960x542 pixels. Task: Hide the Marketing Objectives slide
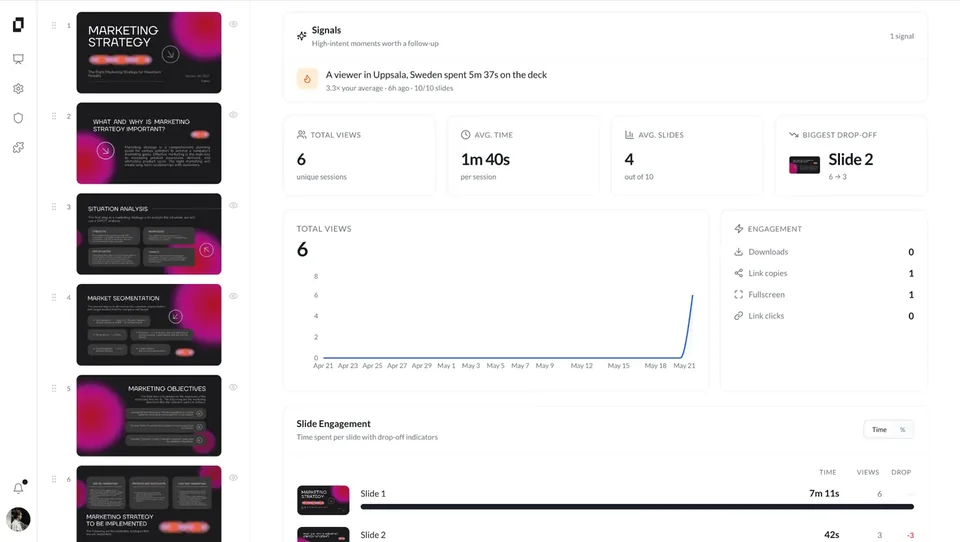233,387
